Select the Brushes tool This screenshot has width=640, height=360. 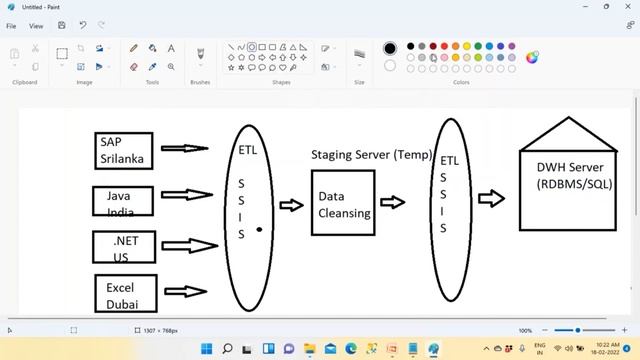click(200, 53)
